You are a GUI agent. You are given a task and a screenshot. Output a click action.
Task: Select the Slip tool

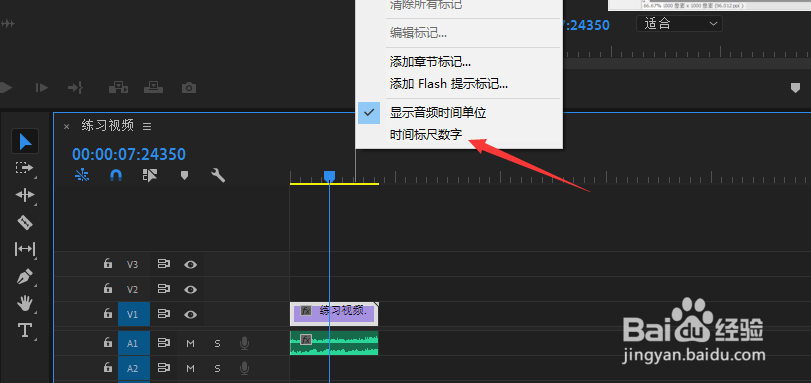25,249
